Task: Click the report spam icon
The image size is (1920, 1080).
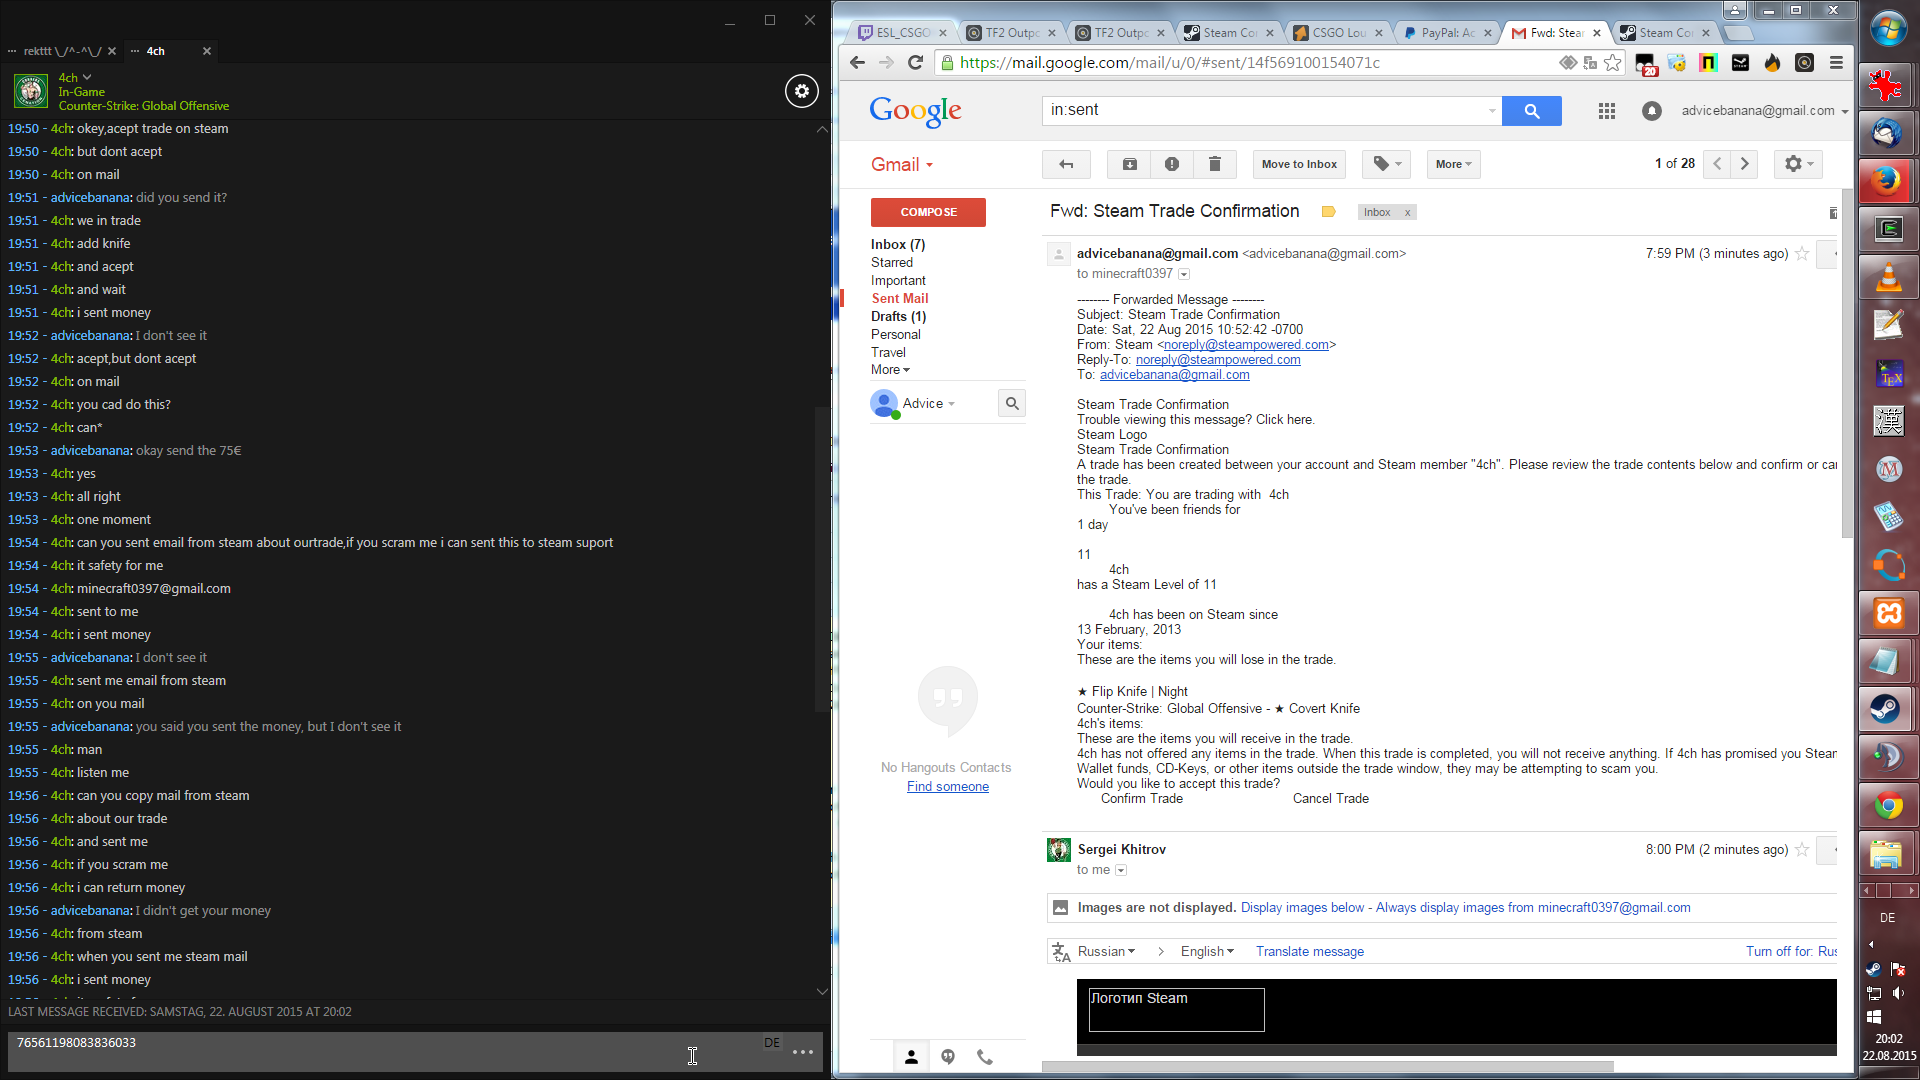Action: 1171,164
